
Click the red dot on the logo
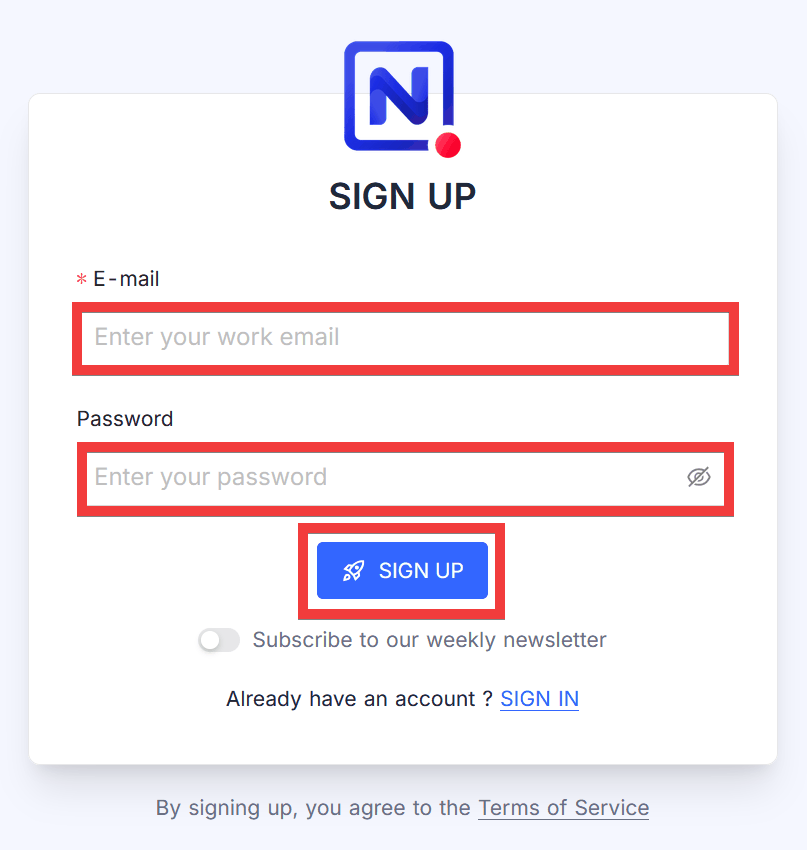pyautogui.click(x=449, y=146)
